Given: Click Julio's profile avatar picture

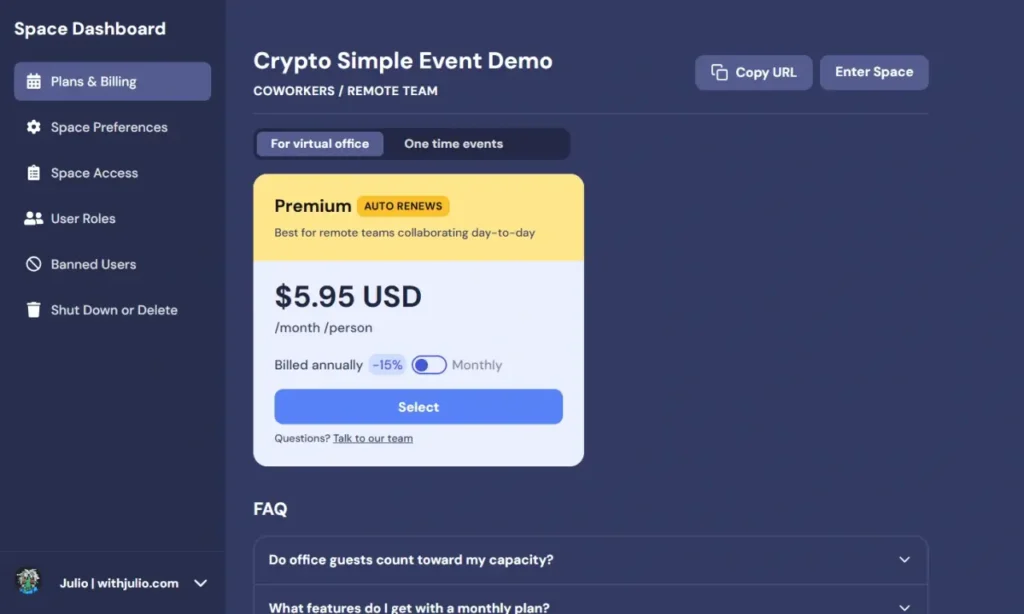Looking at the screenshot, I should coord(28,581).
